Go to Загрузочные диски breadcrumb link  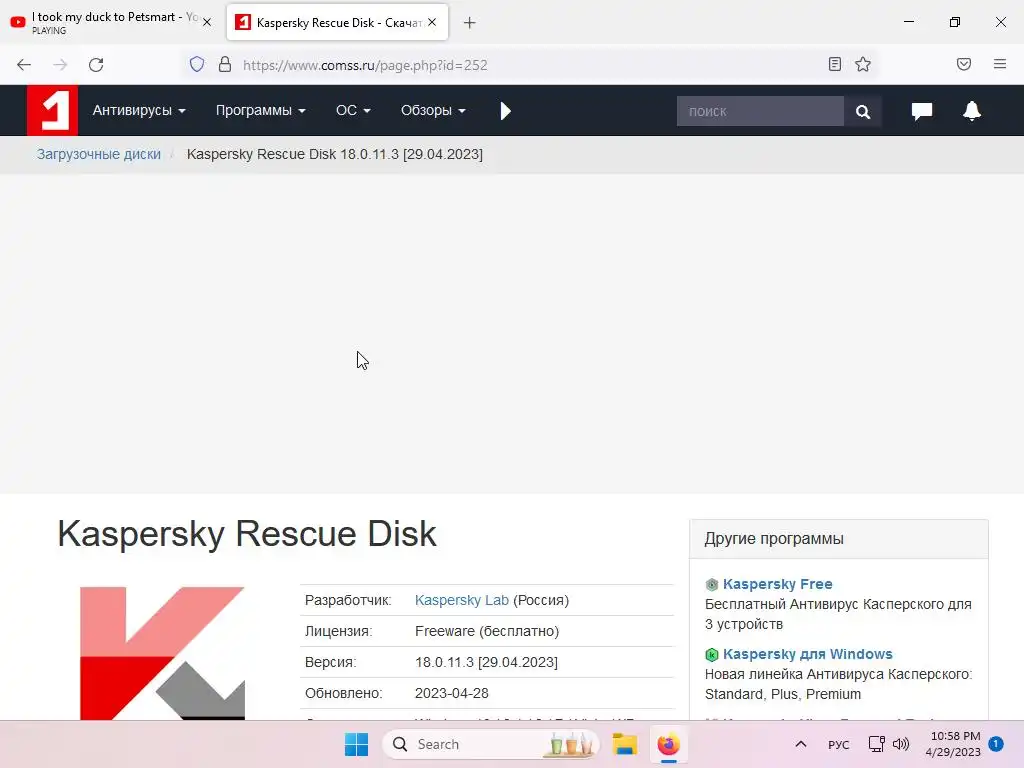(99, 154)
